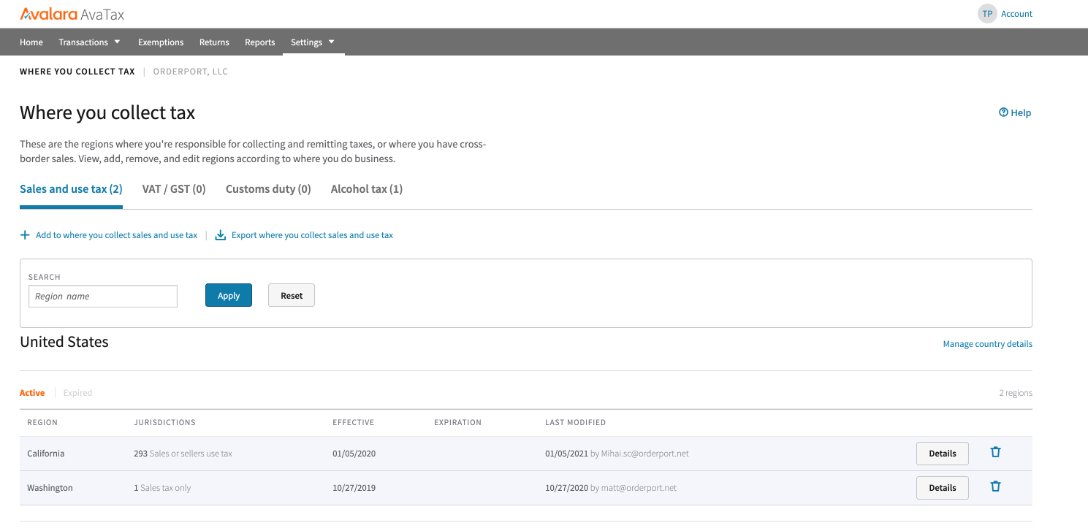Screen dimensions: 1088x531
Task: Click the WHERE YOU COLLECT TAX breadcrumb
Action: pos(77,71)
